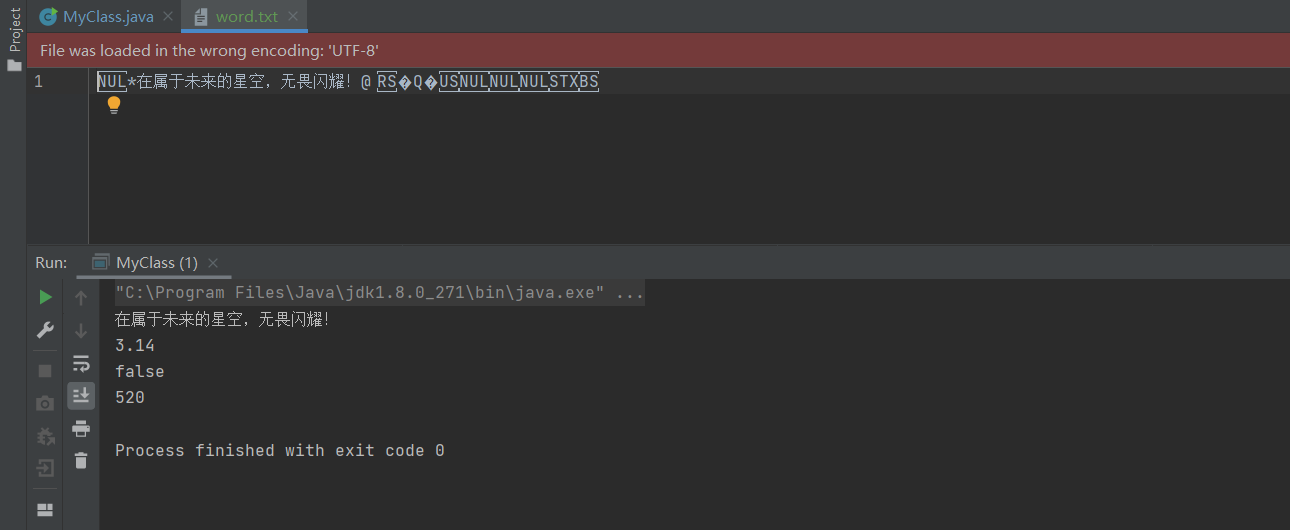Screen dimensions: 1290x530
Task: Select the word.txt editor tab
Action: (246, 17)
